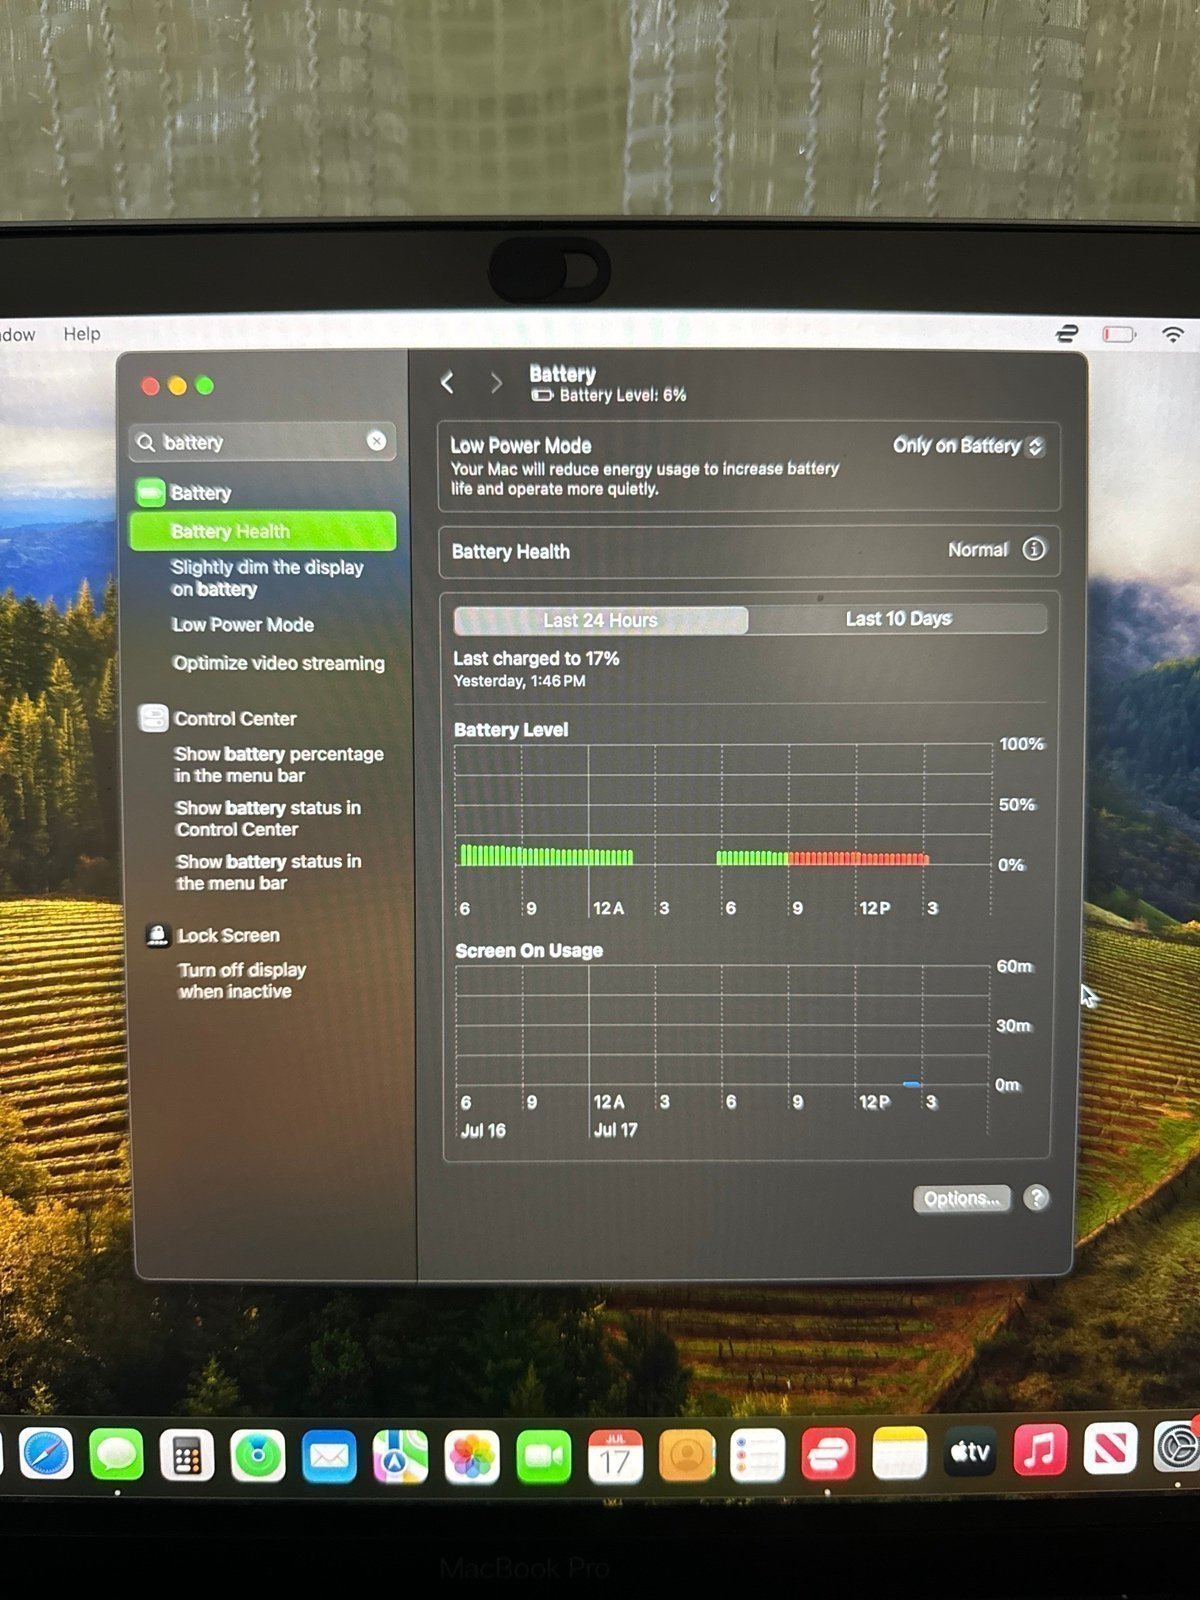Select Show battery percentage in menu bar

coord(279,764)
